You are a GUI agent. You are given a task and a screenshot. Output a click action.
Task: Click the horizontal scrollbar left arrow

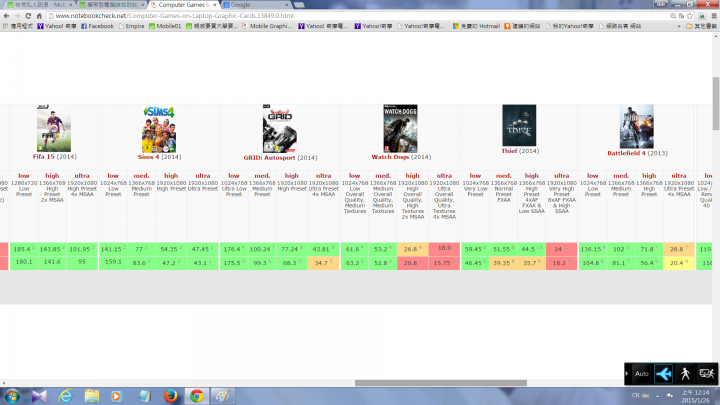[4, 383]
